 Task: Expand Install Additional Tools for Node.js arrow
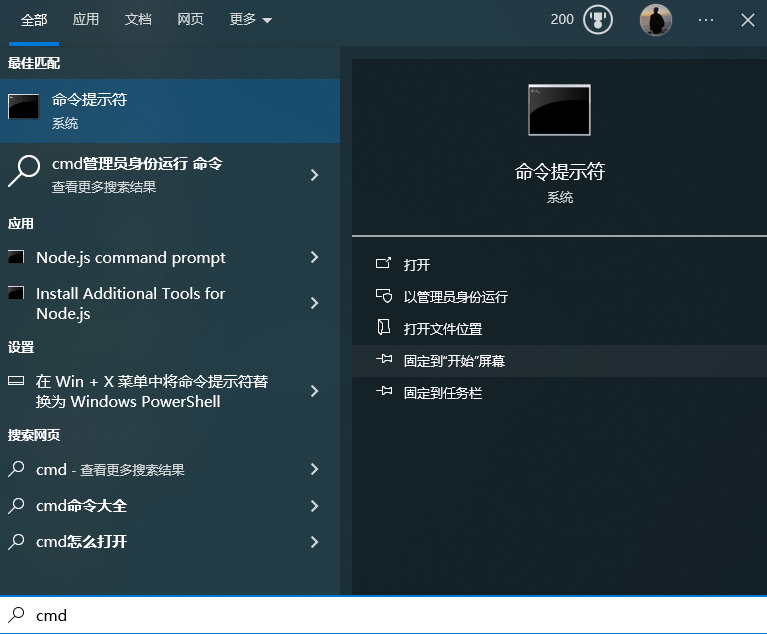click(315, 303)
